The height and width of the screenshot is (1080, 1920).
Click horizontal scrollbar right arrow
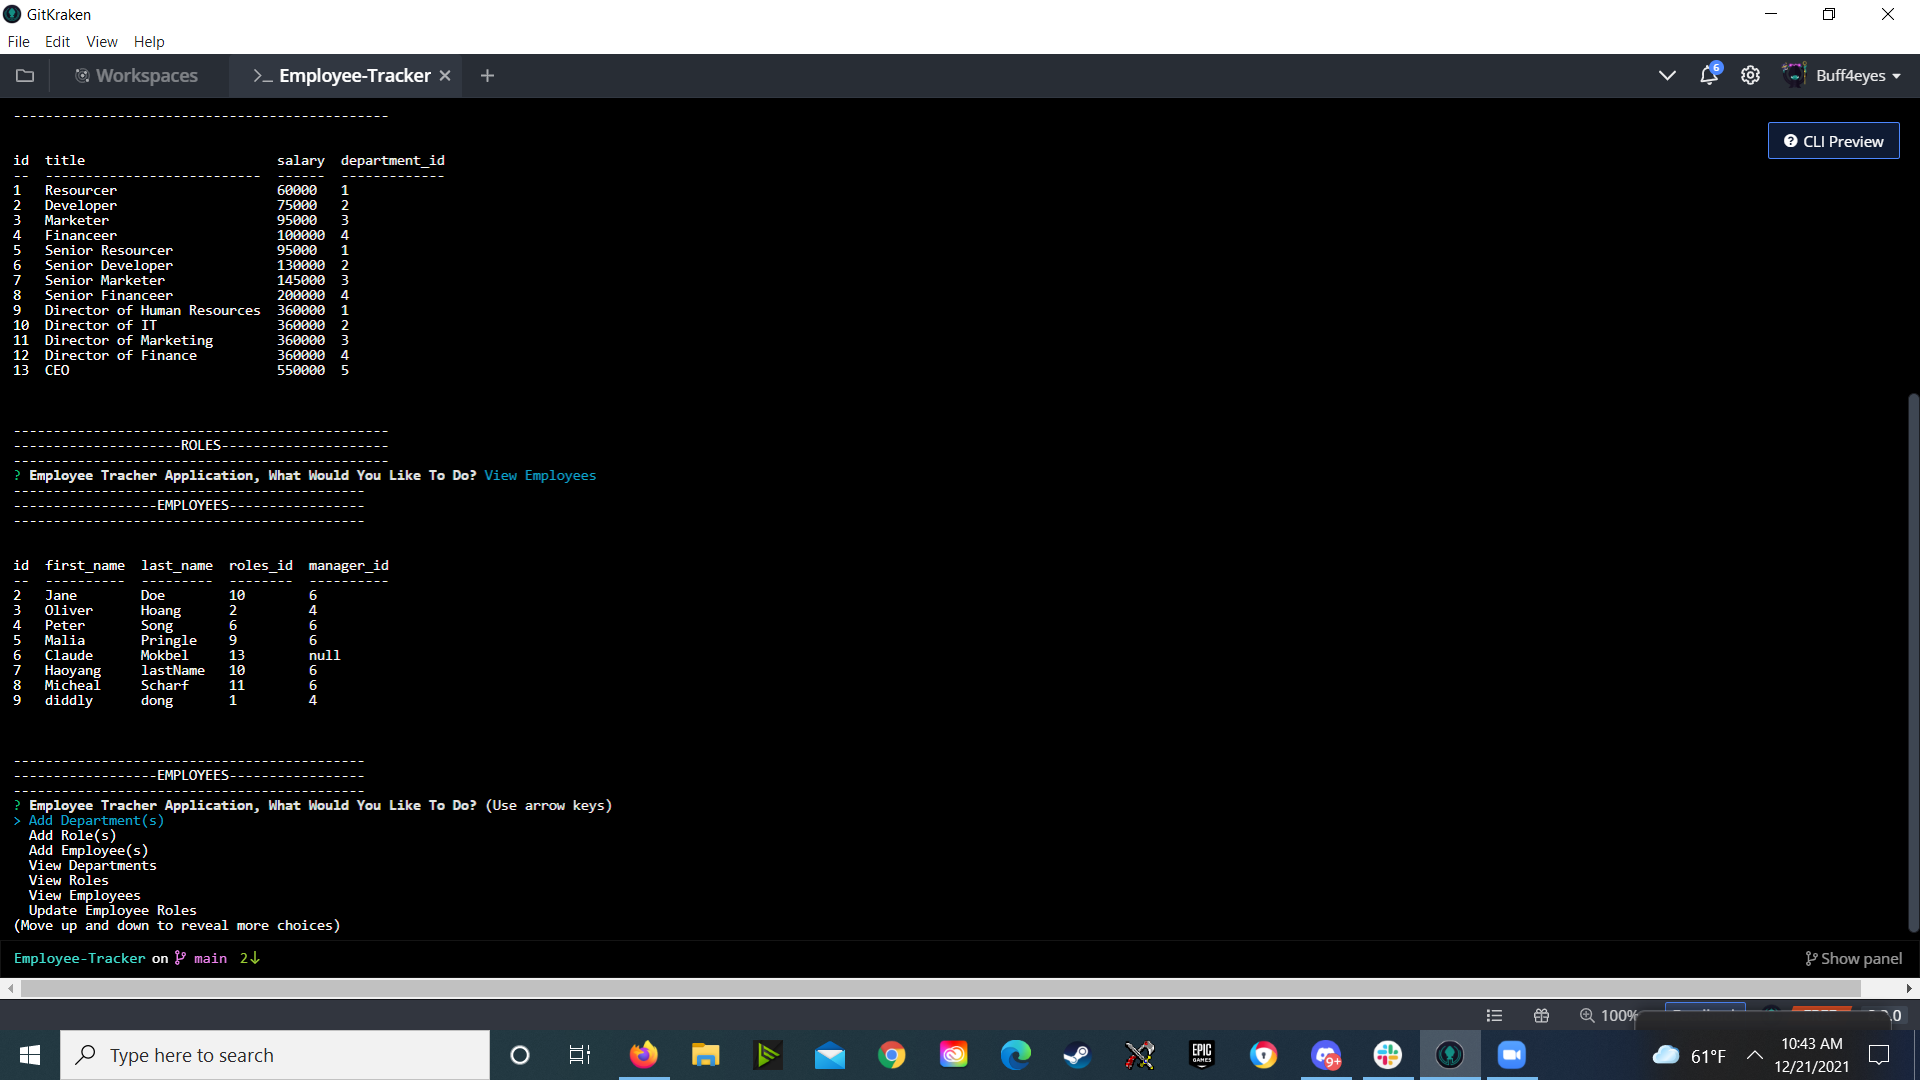pyautogui.click(x=1909, y=988)
